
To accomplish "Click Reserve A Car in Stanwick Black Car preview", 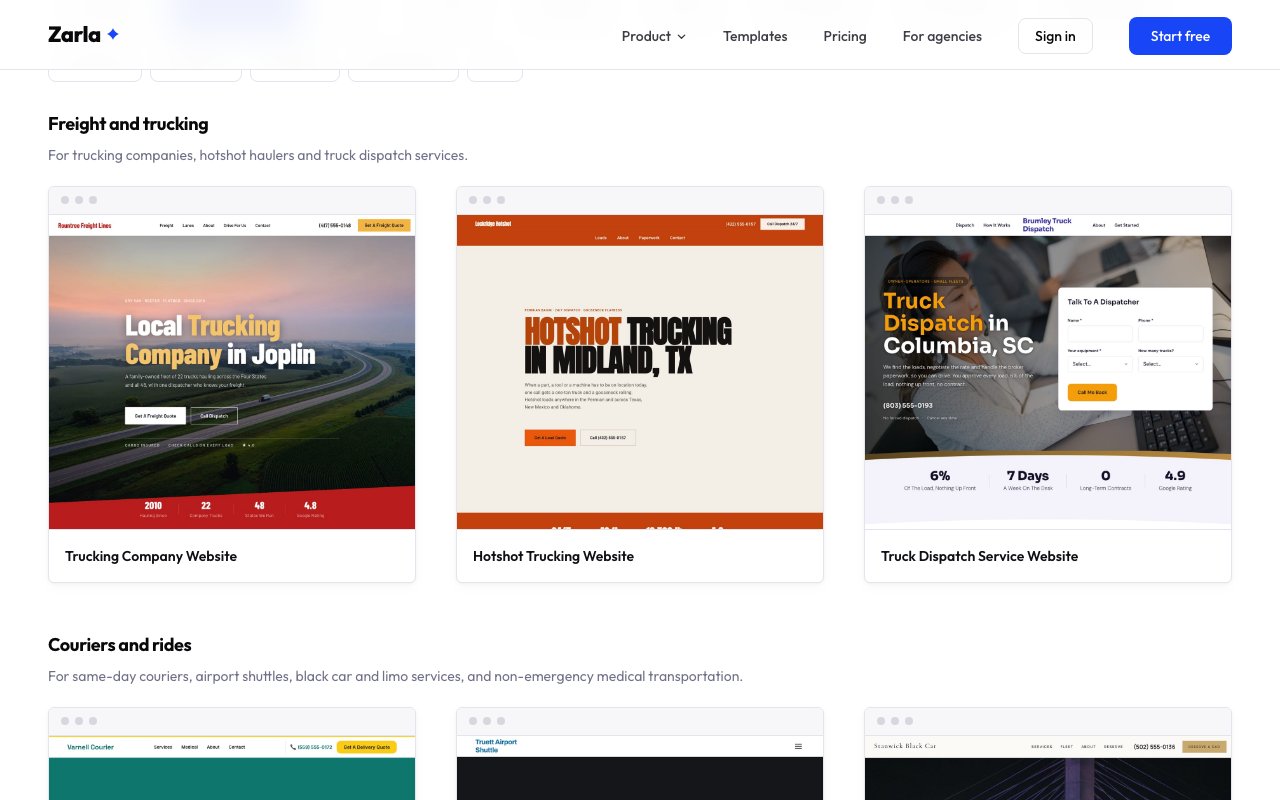I will click(1204, 746).
